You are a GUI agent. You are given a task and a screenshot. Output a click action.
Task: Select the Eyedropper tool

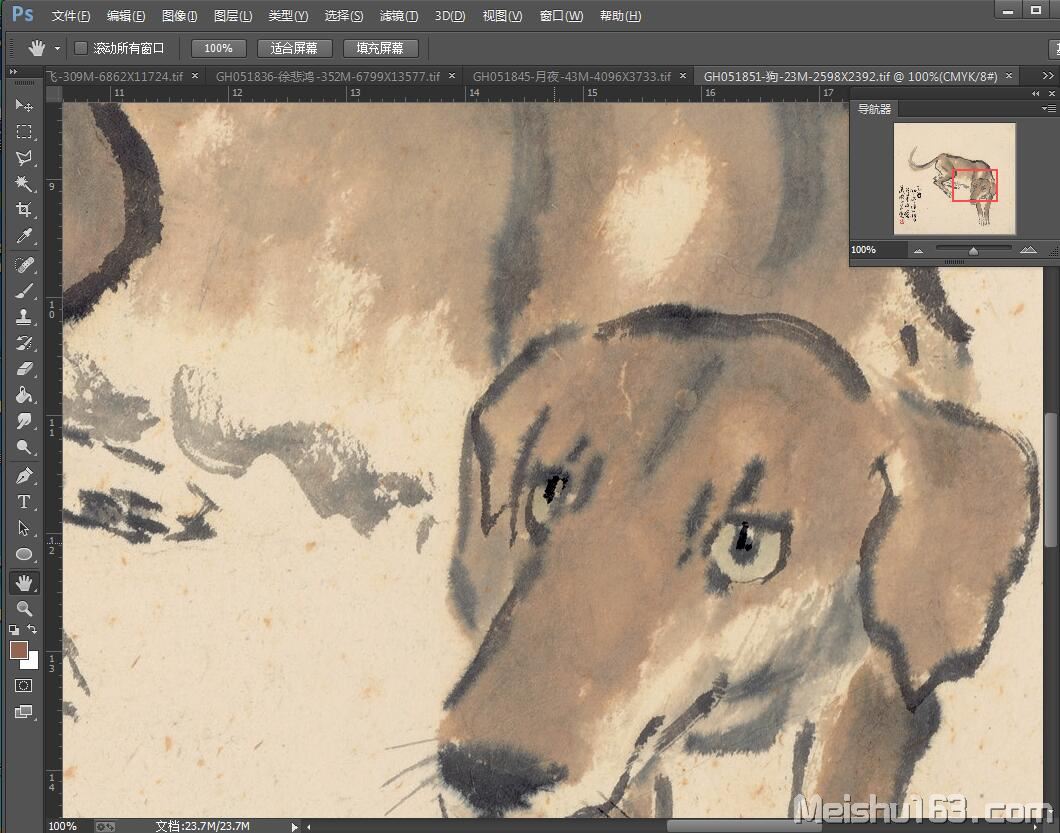click(24, 236)
